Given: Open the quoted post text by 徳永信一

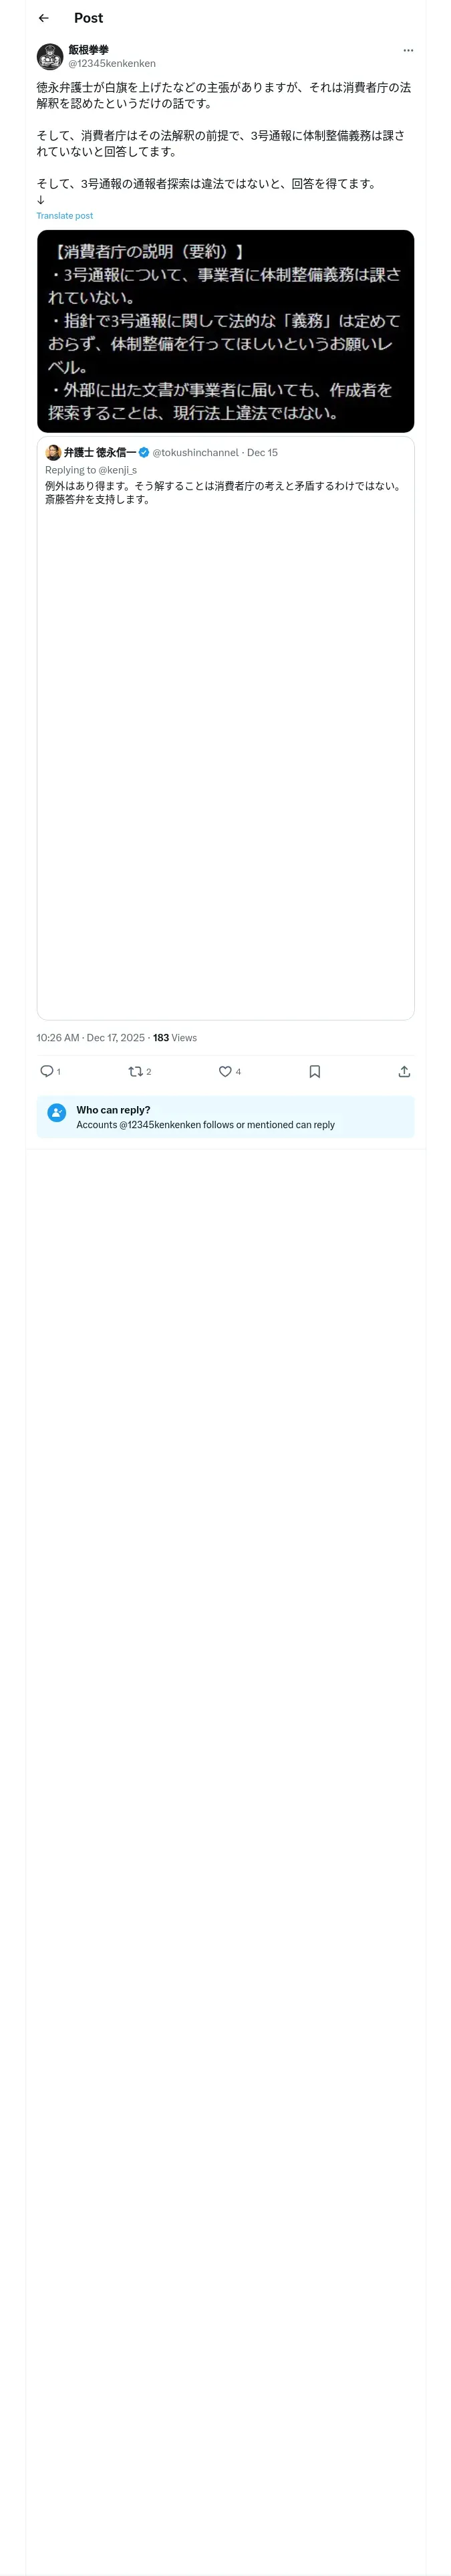Looking at the screenshot, I should [222, 493].
